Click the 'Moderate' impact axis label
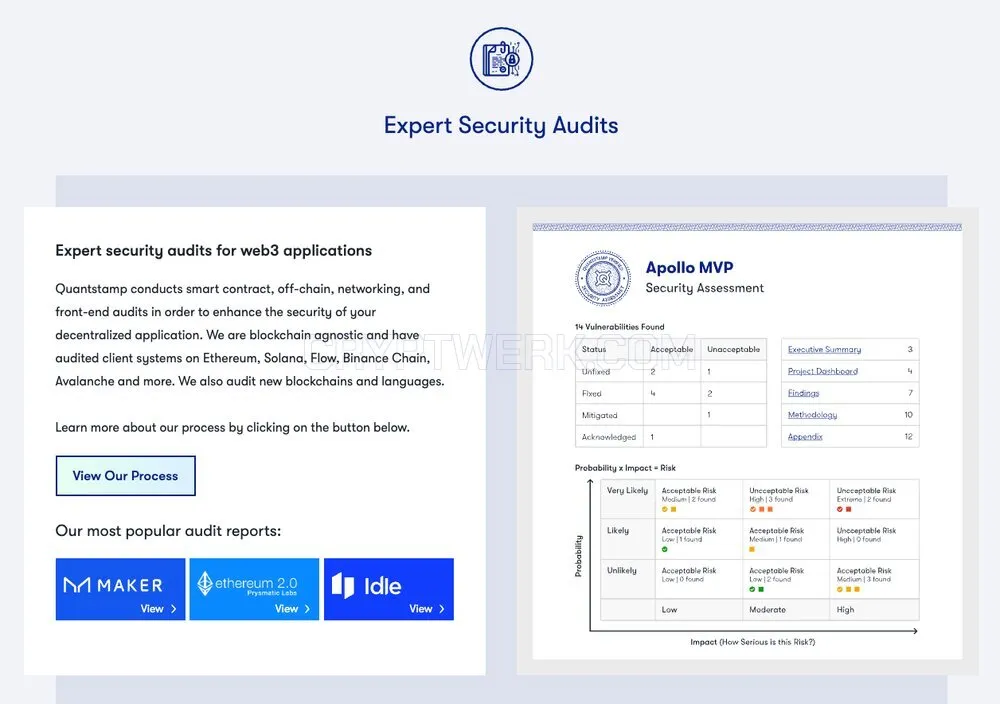 767,610
